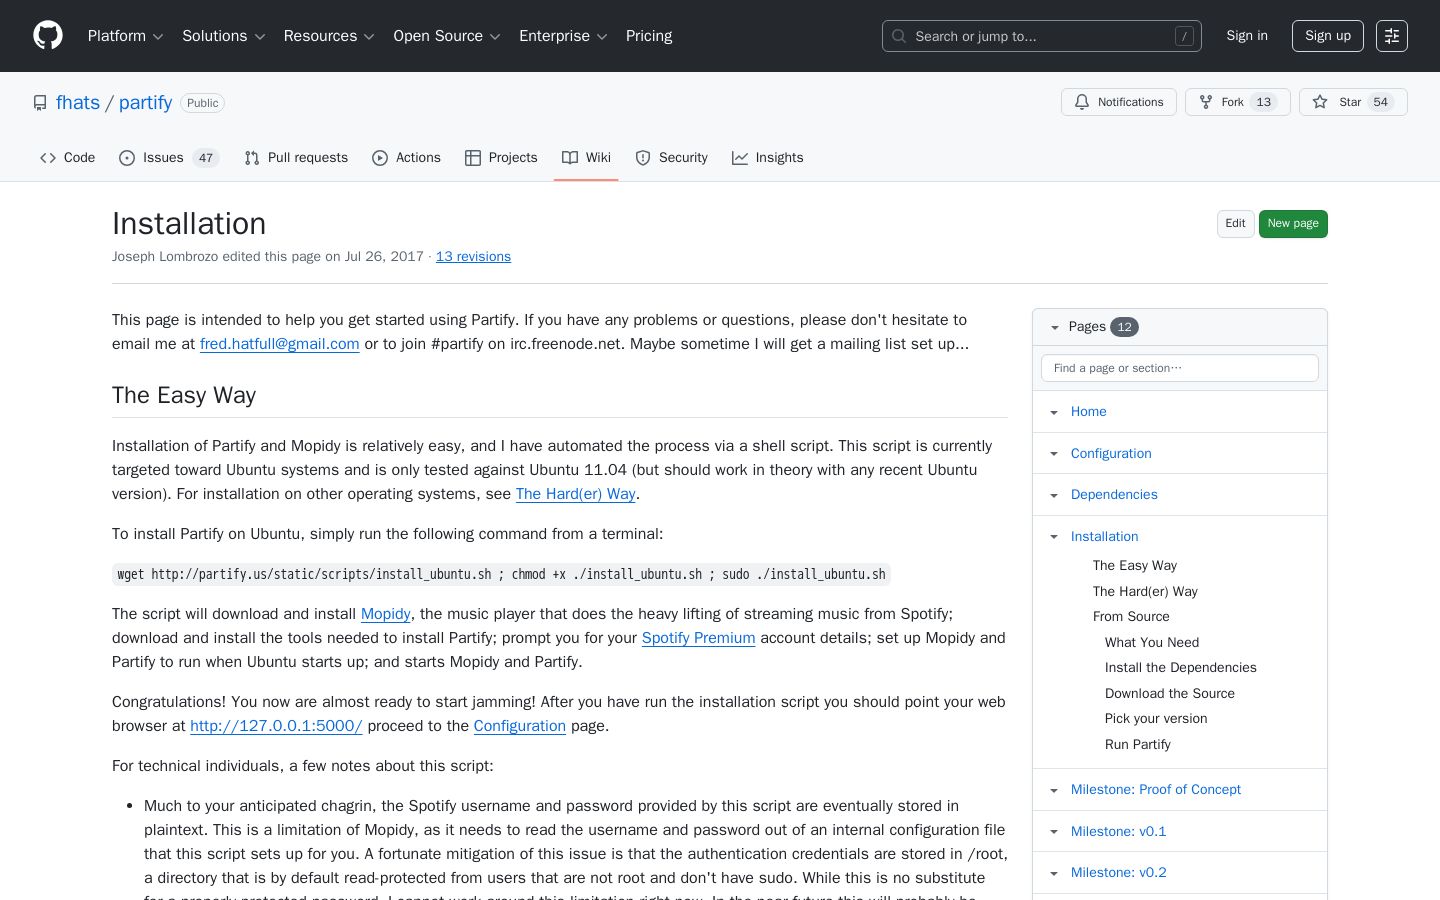Open the Configuration link in the paragraph
Image resolution: width=1440 pixels, height=900 pixels.
(x=520, y=726)
